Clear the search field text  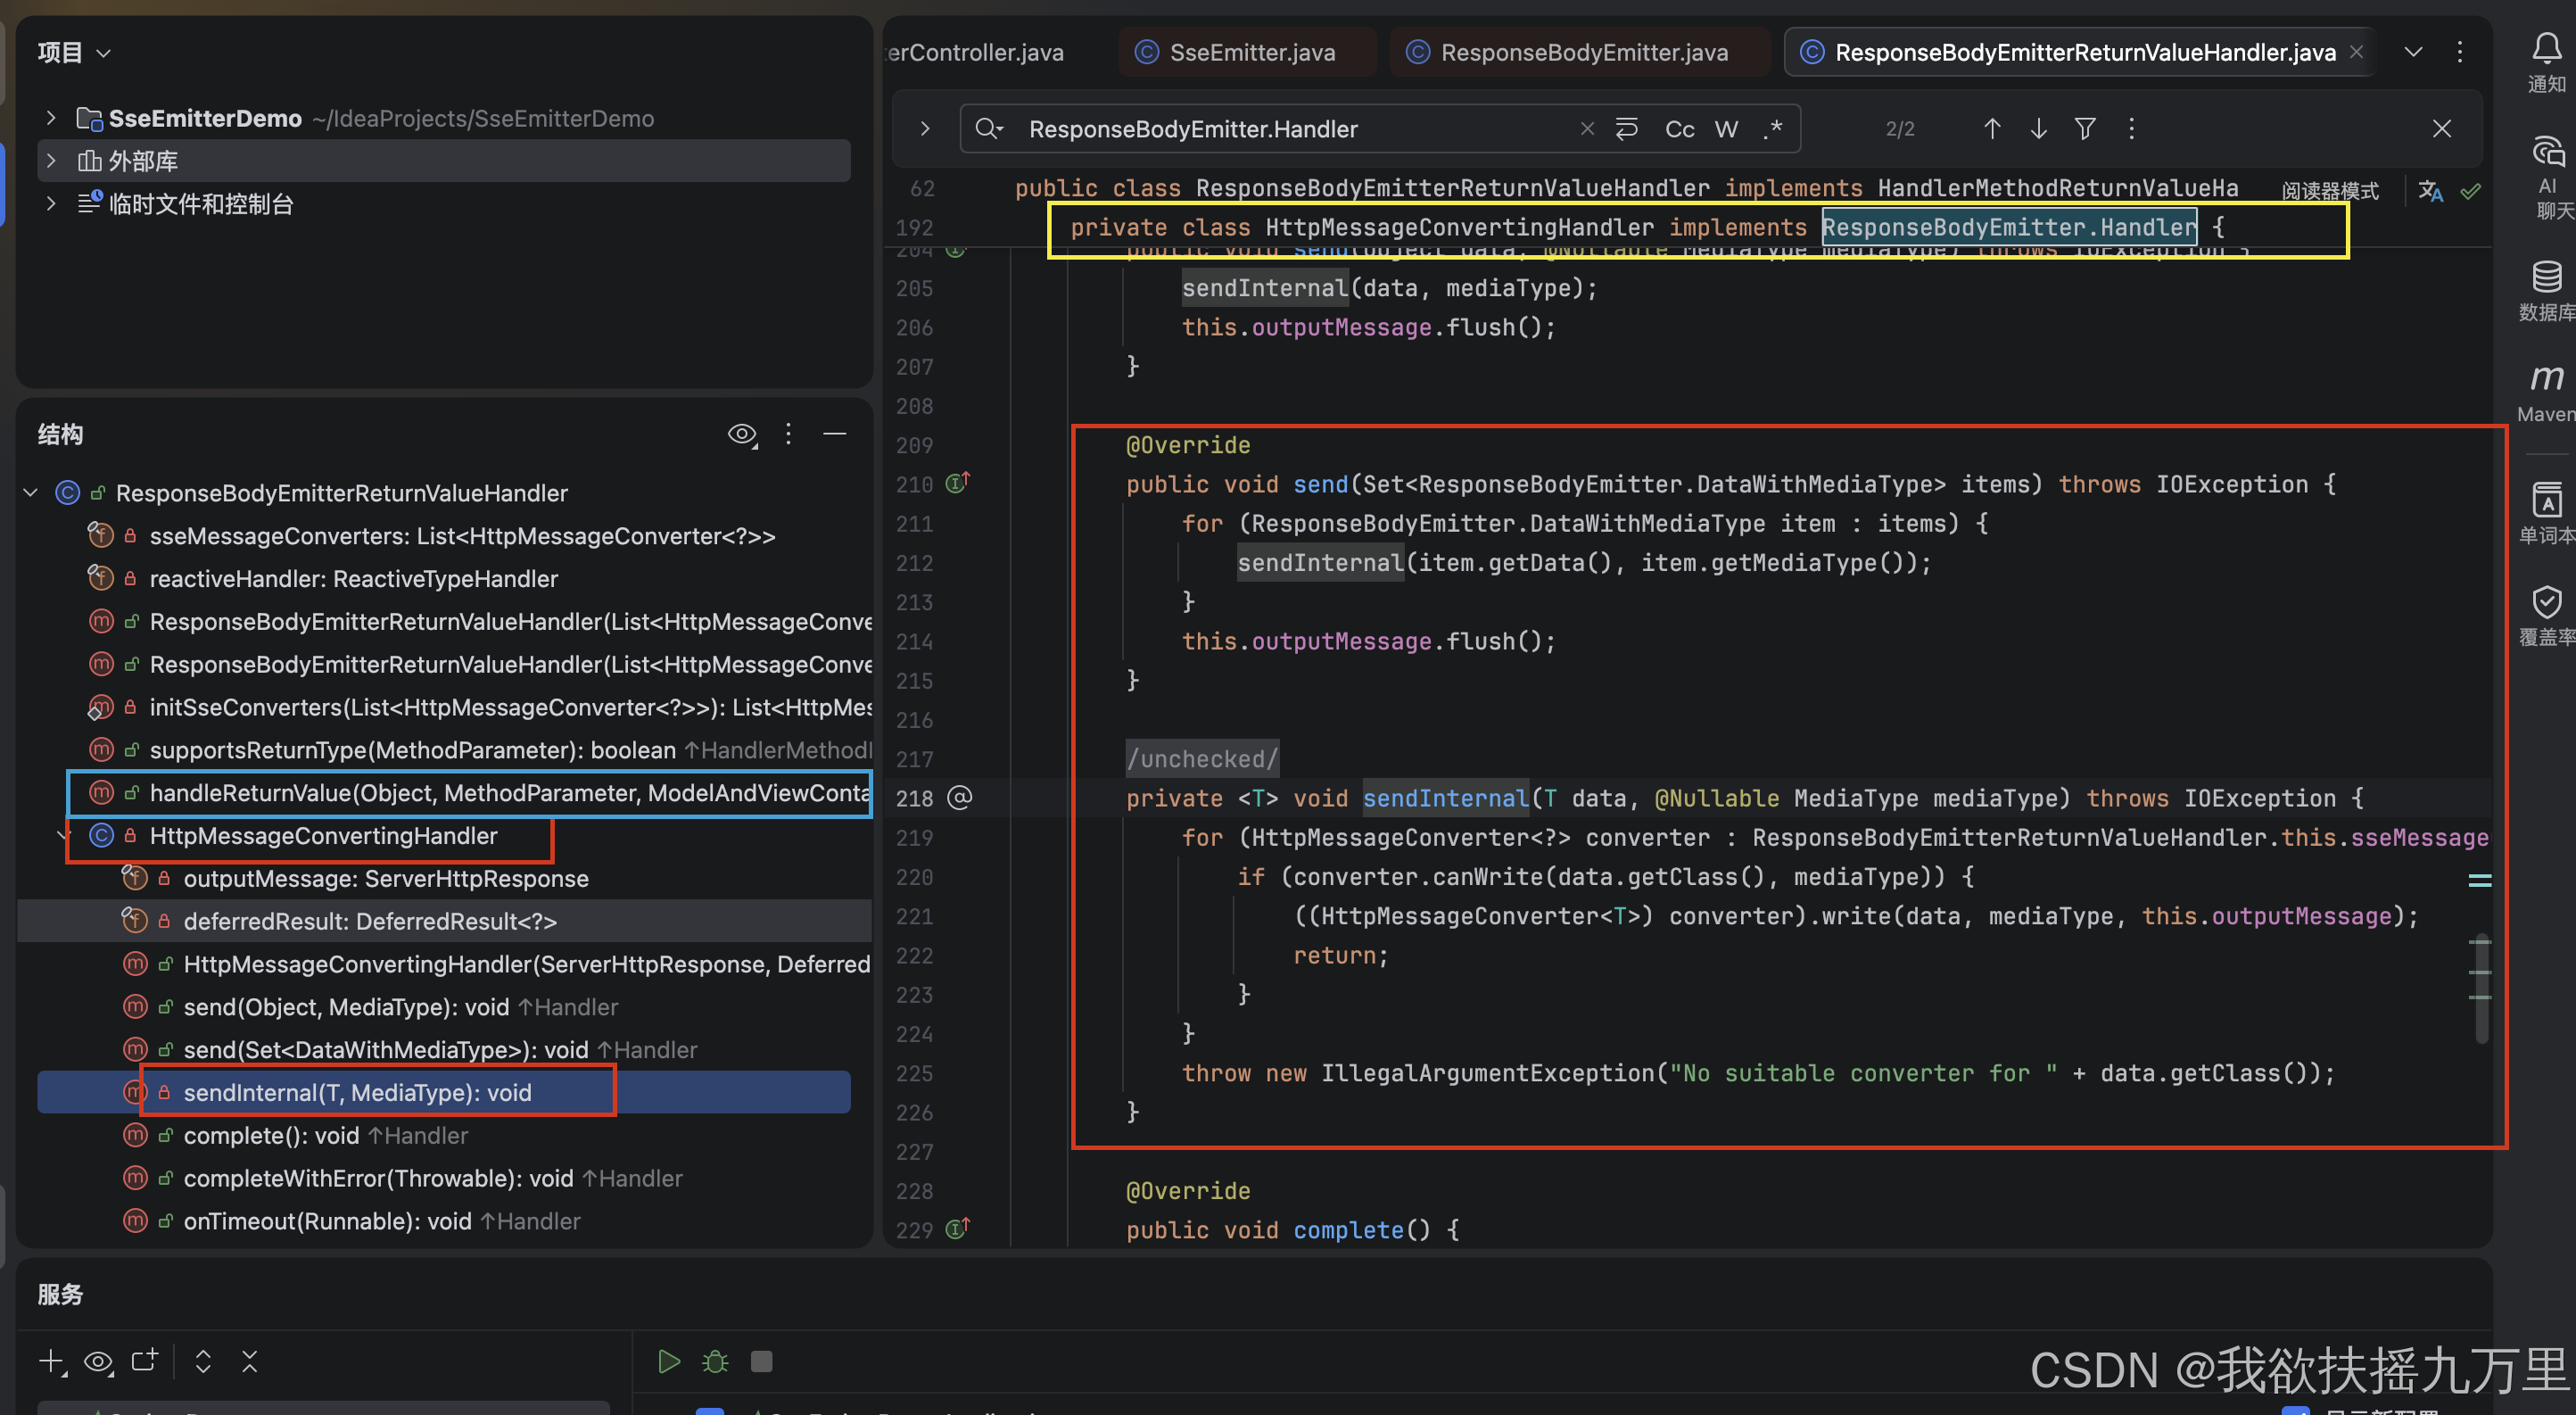pyautogui.click(x=1586, y=129)
